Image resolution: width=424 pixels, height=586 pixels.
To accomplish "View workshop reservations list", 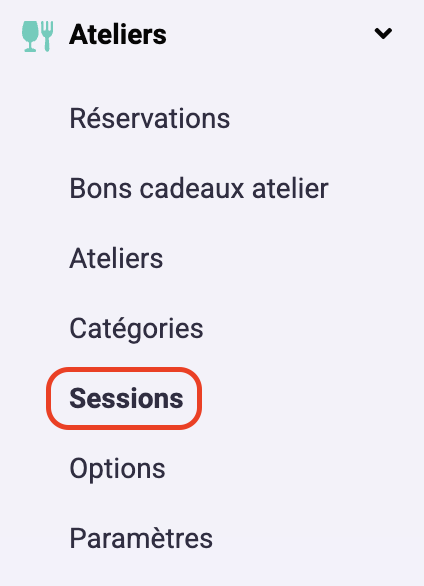I will (149, 118).
